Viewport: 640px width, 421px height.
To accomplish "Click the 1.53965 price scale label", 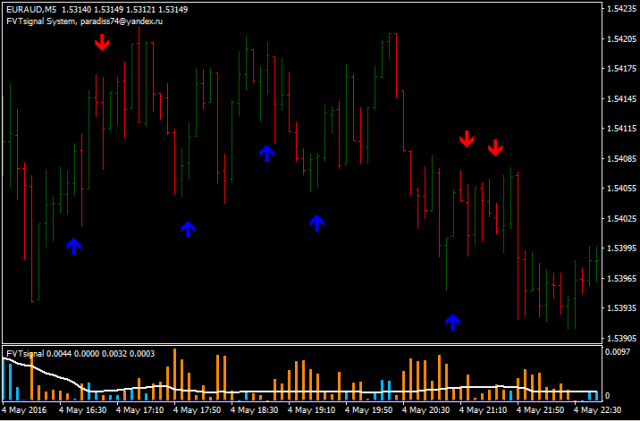I will [x=622, y=278].
